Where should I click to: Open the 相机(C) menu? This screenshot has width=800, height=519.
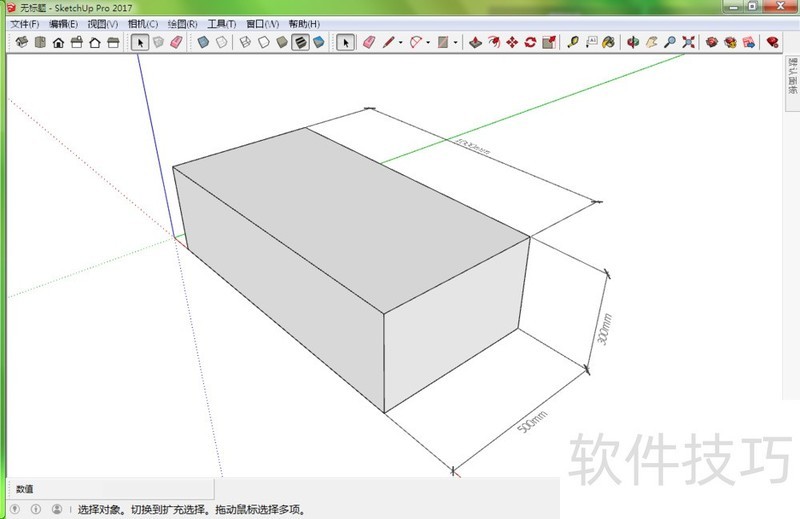click(x=143, y=24)
